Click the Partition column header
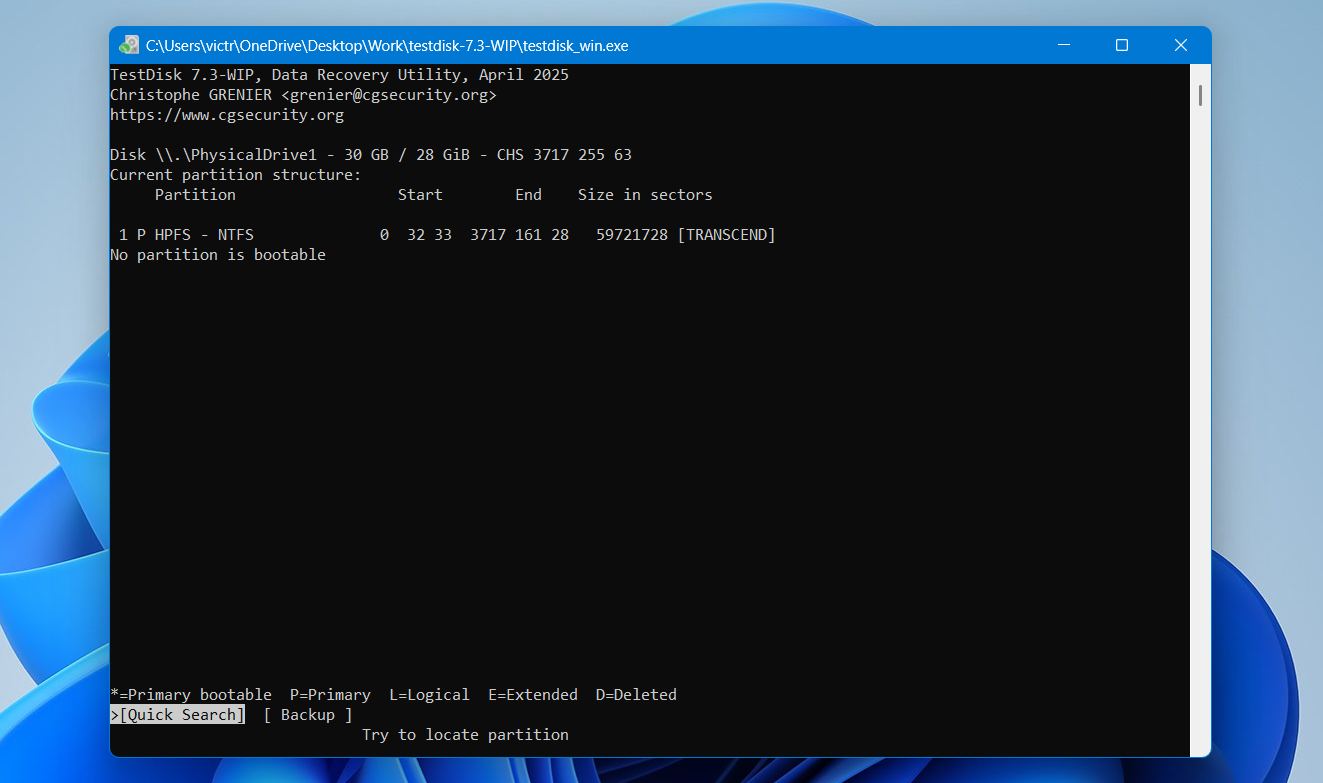1323x783 pixels. [195, 195]
